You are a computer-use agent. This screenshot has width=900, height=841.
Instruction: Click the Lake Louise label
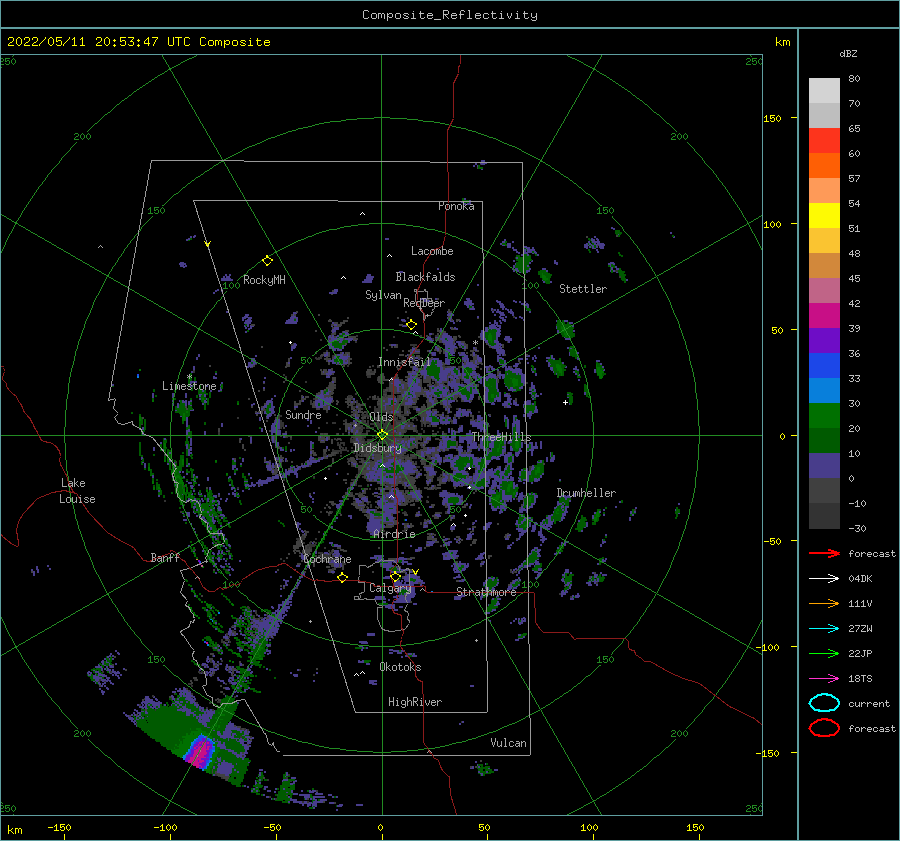[x=77, y=491]
